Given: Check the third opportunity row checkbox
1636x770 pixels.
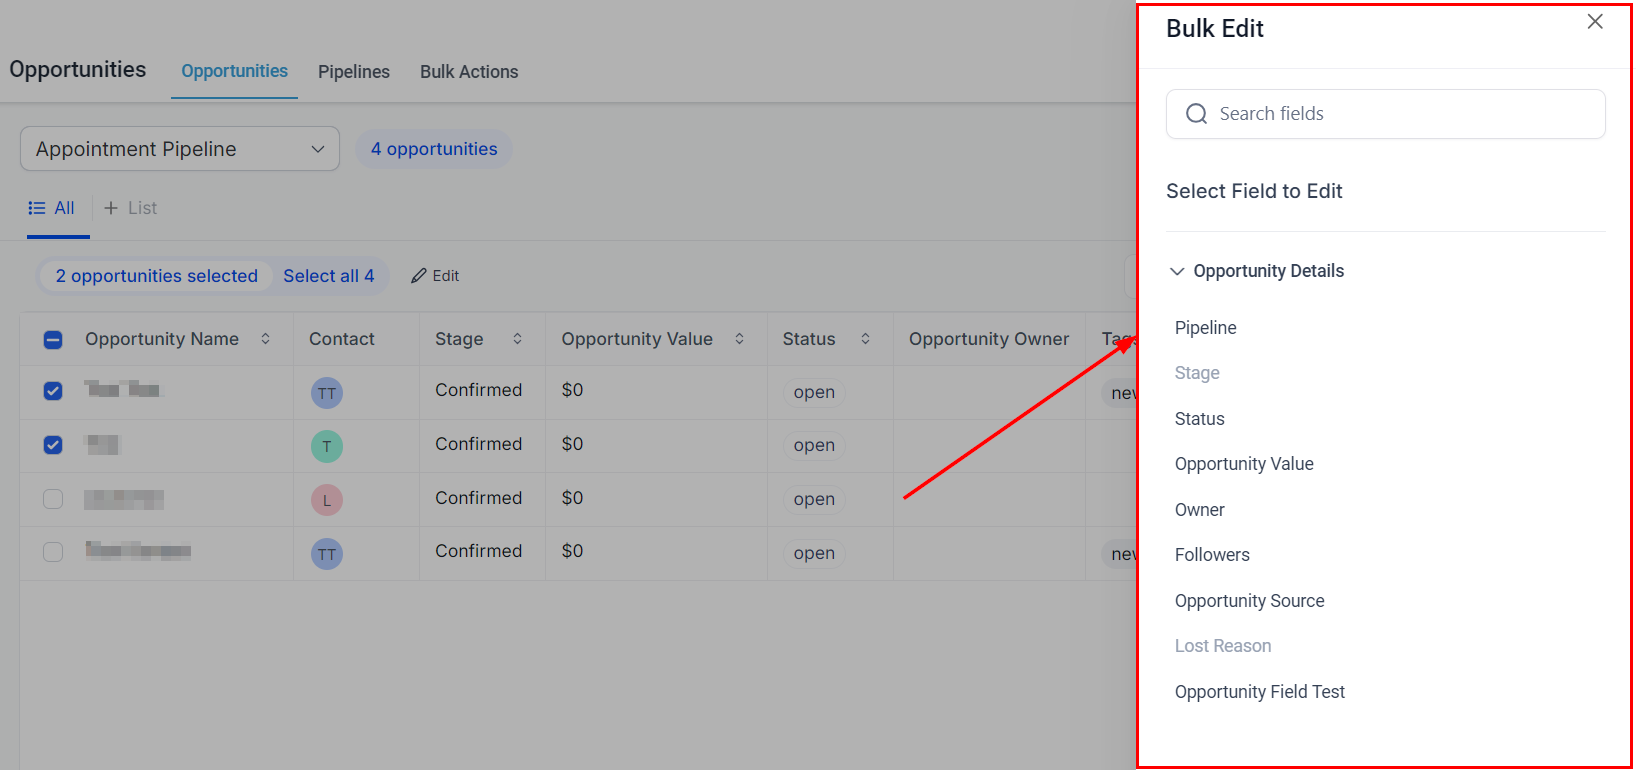Looking at the screenshot, I should [x=53, y=499].
